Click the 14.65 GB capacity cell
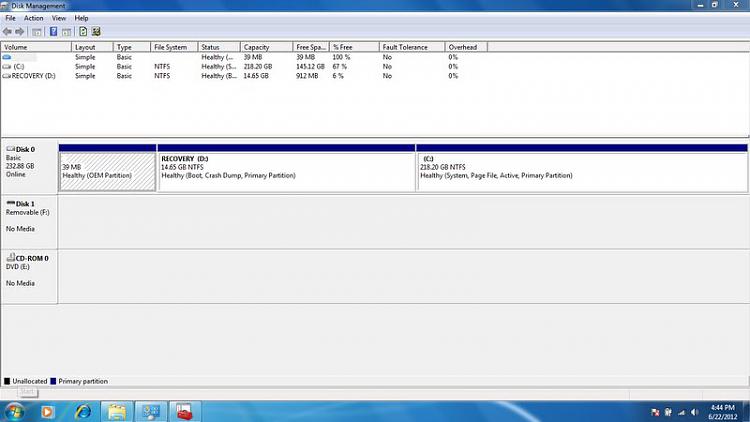This screenshot has width=750, height=422. 256,76
